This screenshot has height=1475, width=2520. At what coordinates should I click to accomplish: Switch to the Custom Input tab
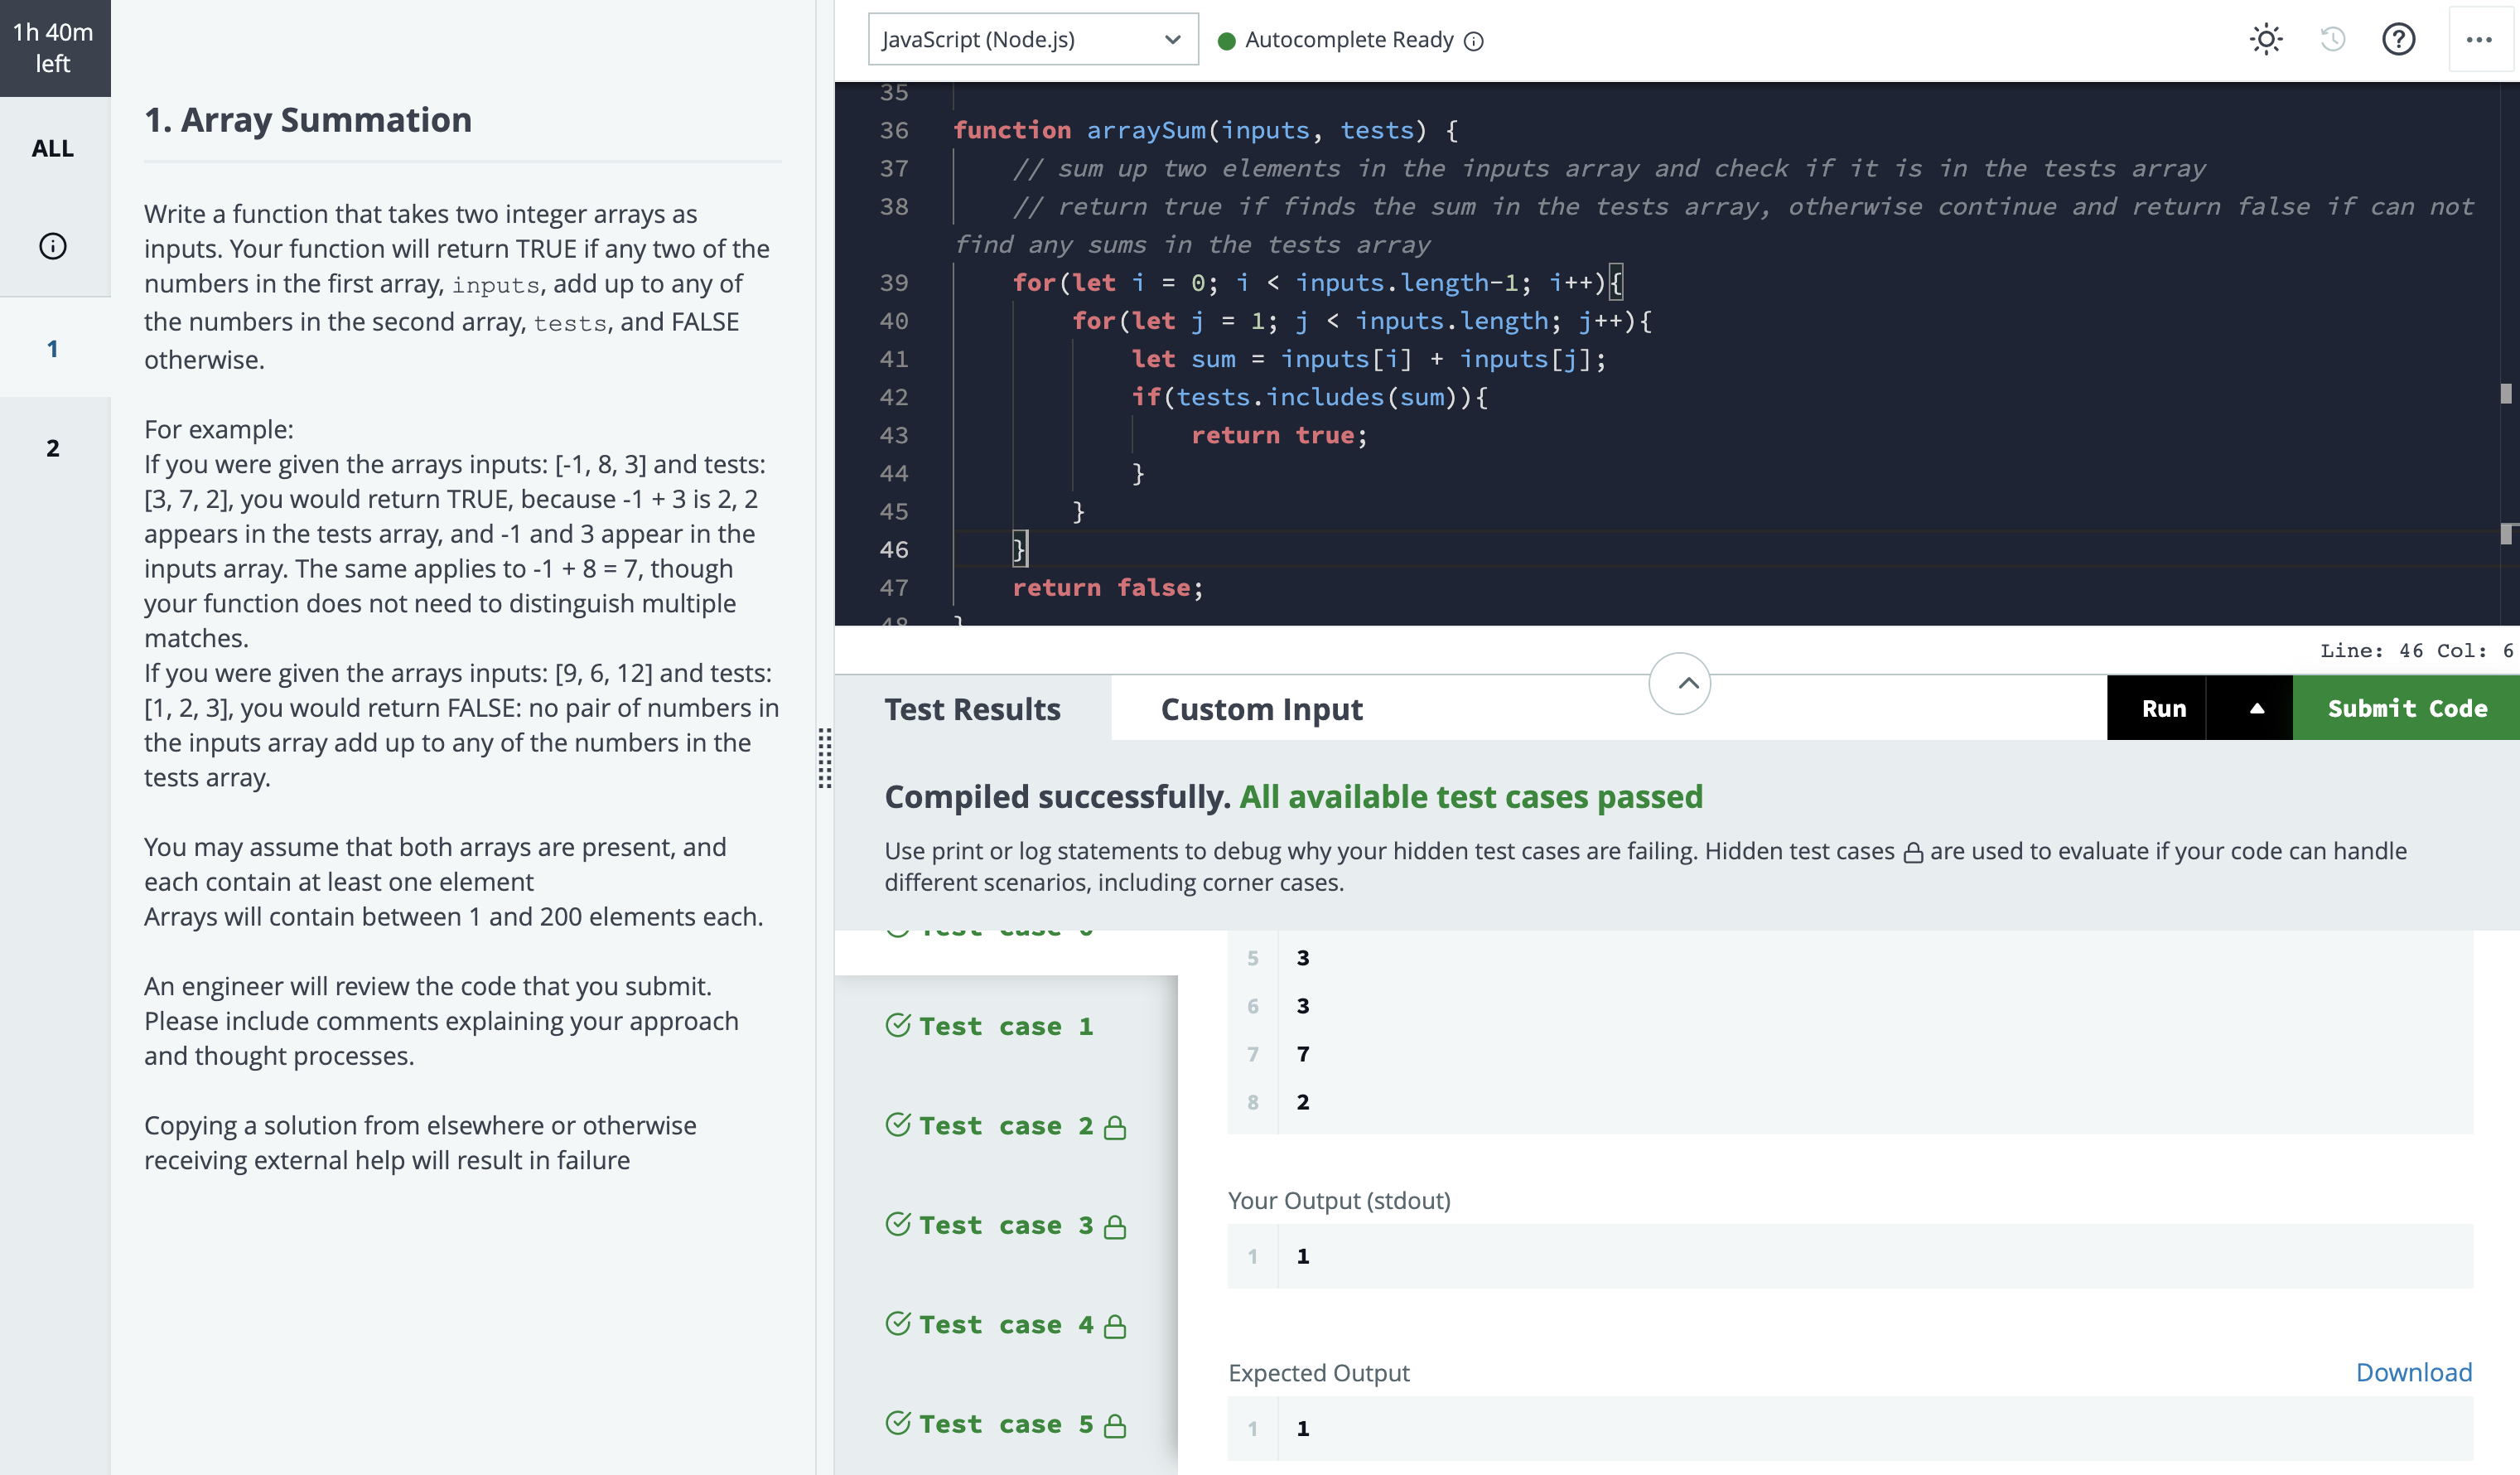(x=1261, y=709)
